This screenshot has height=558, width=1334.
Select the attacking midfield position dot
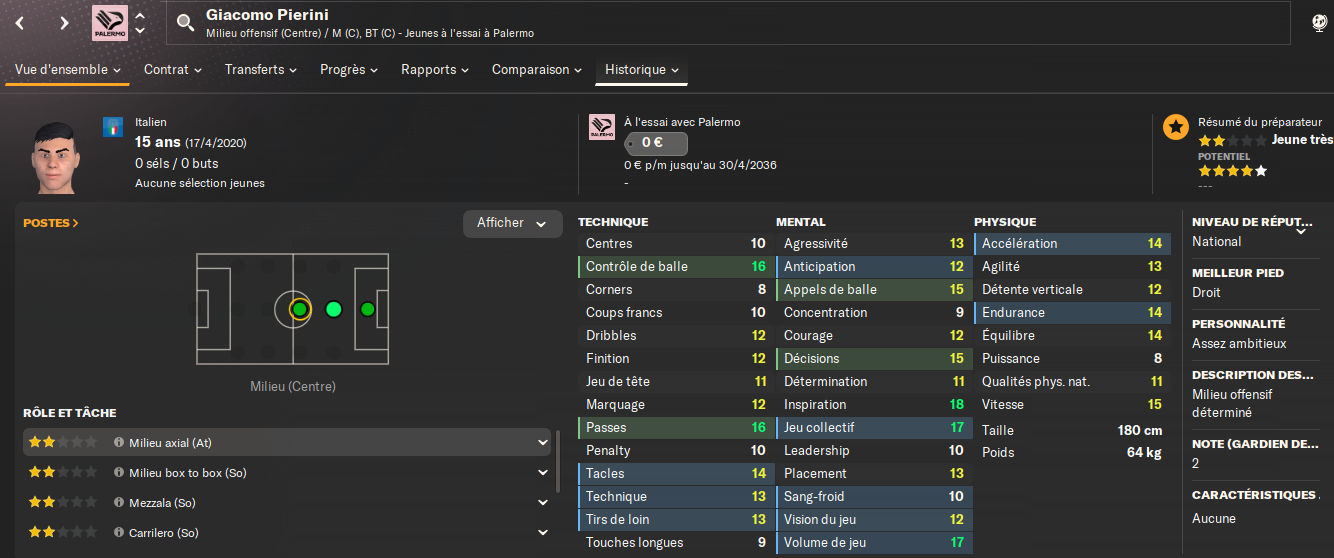click(x=334, y=309)
